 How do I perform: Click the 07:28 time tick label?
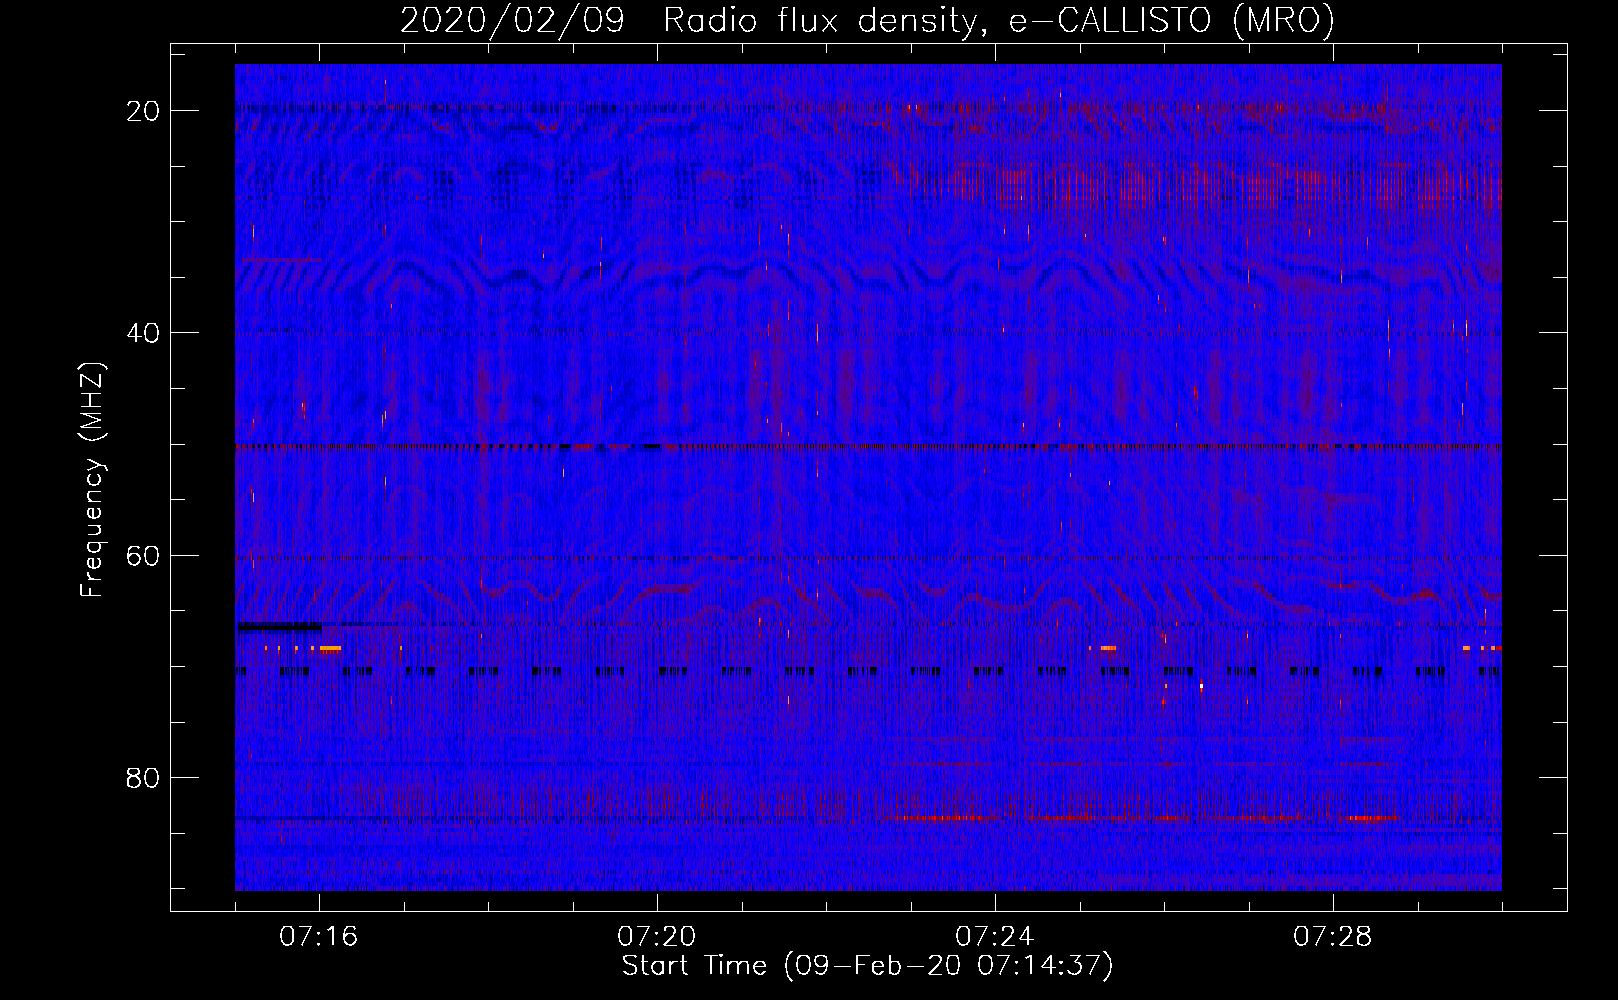pos(1333,937)
